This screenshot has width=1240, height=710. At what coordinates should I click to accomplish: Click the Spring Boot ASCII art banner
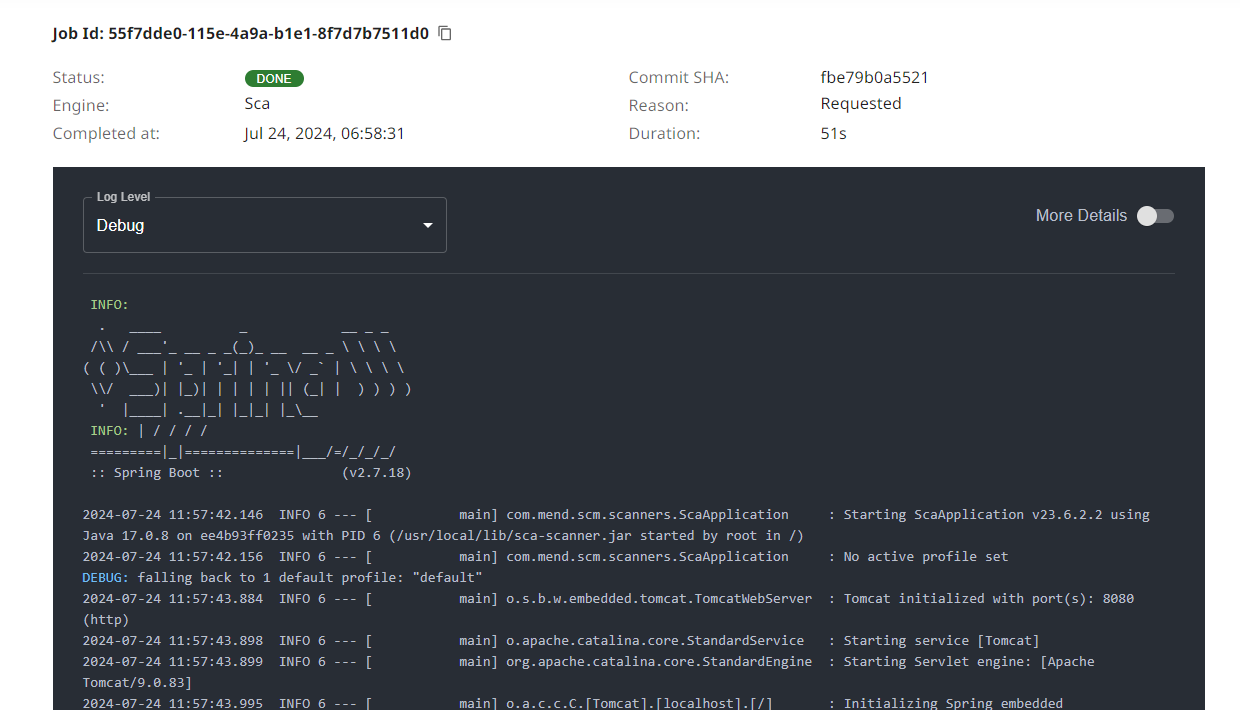[x=245, y=369]
